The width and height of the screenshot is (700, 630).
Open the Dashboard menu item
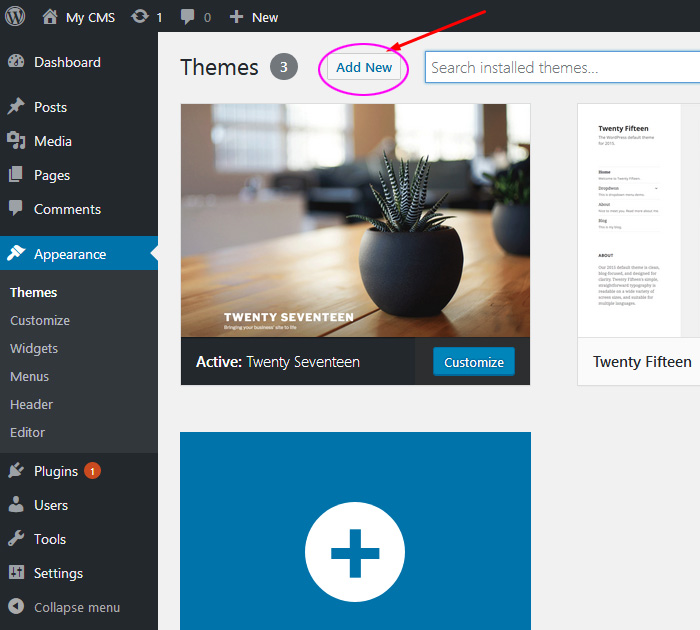(x=67, y=62)
